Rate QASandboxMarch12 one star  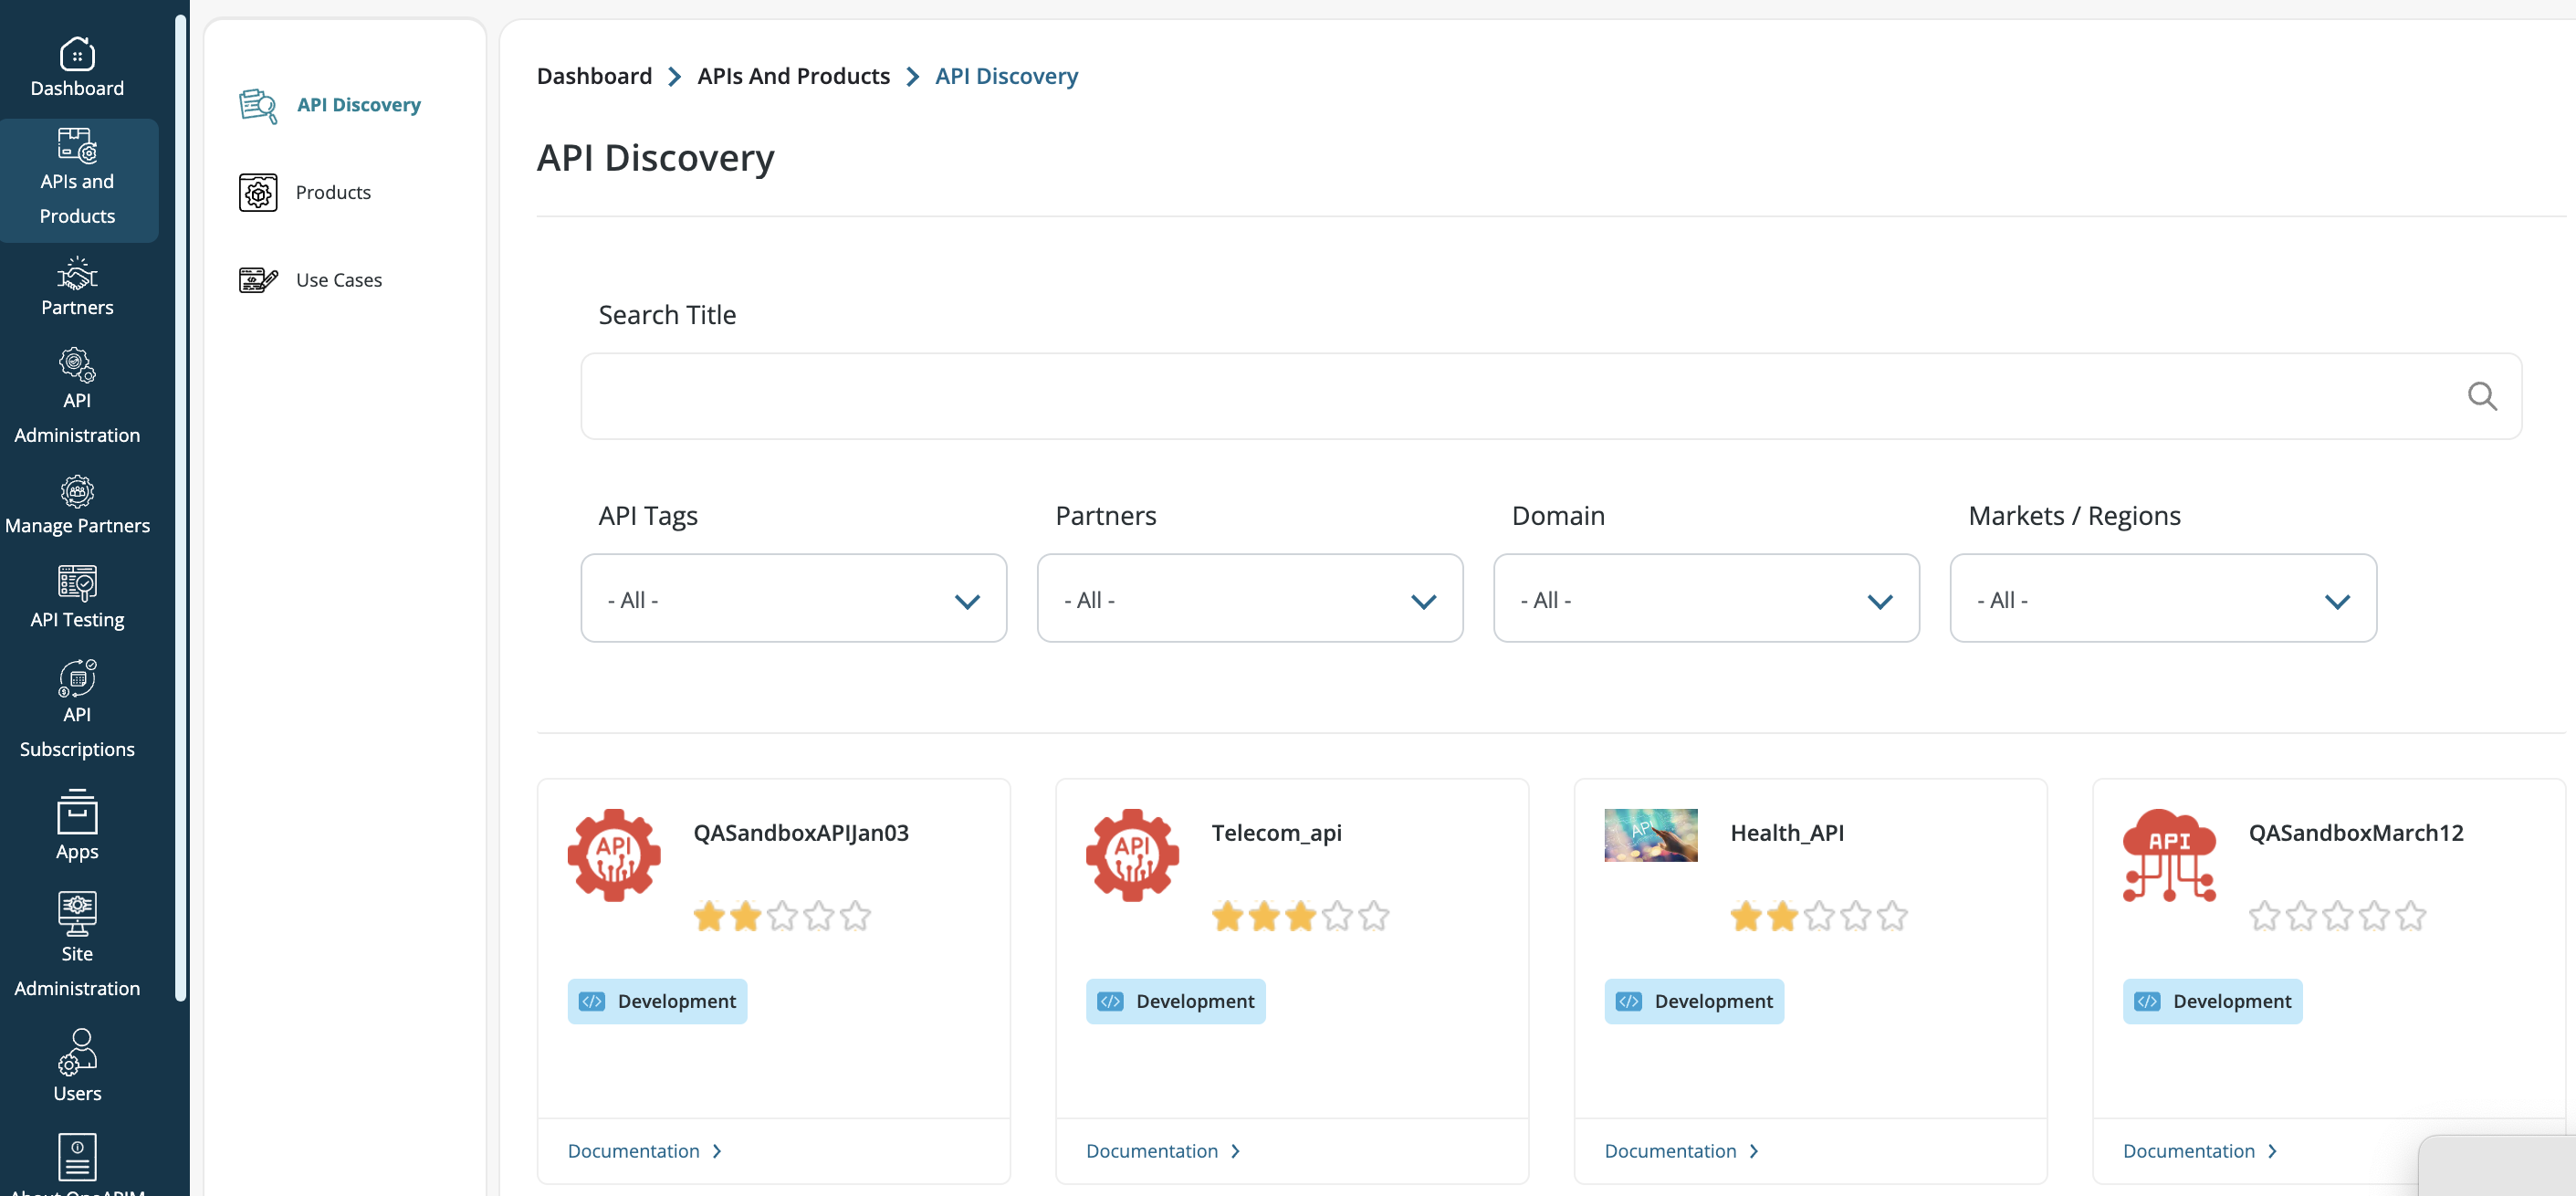click(x=2264, y=915)
